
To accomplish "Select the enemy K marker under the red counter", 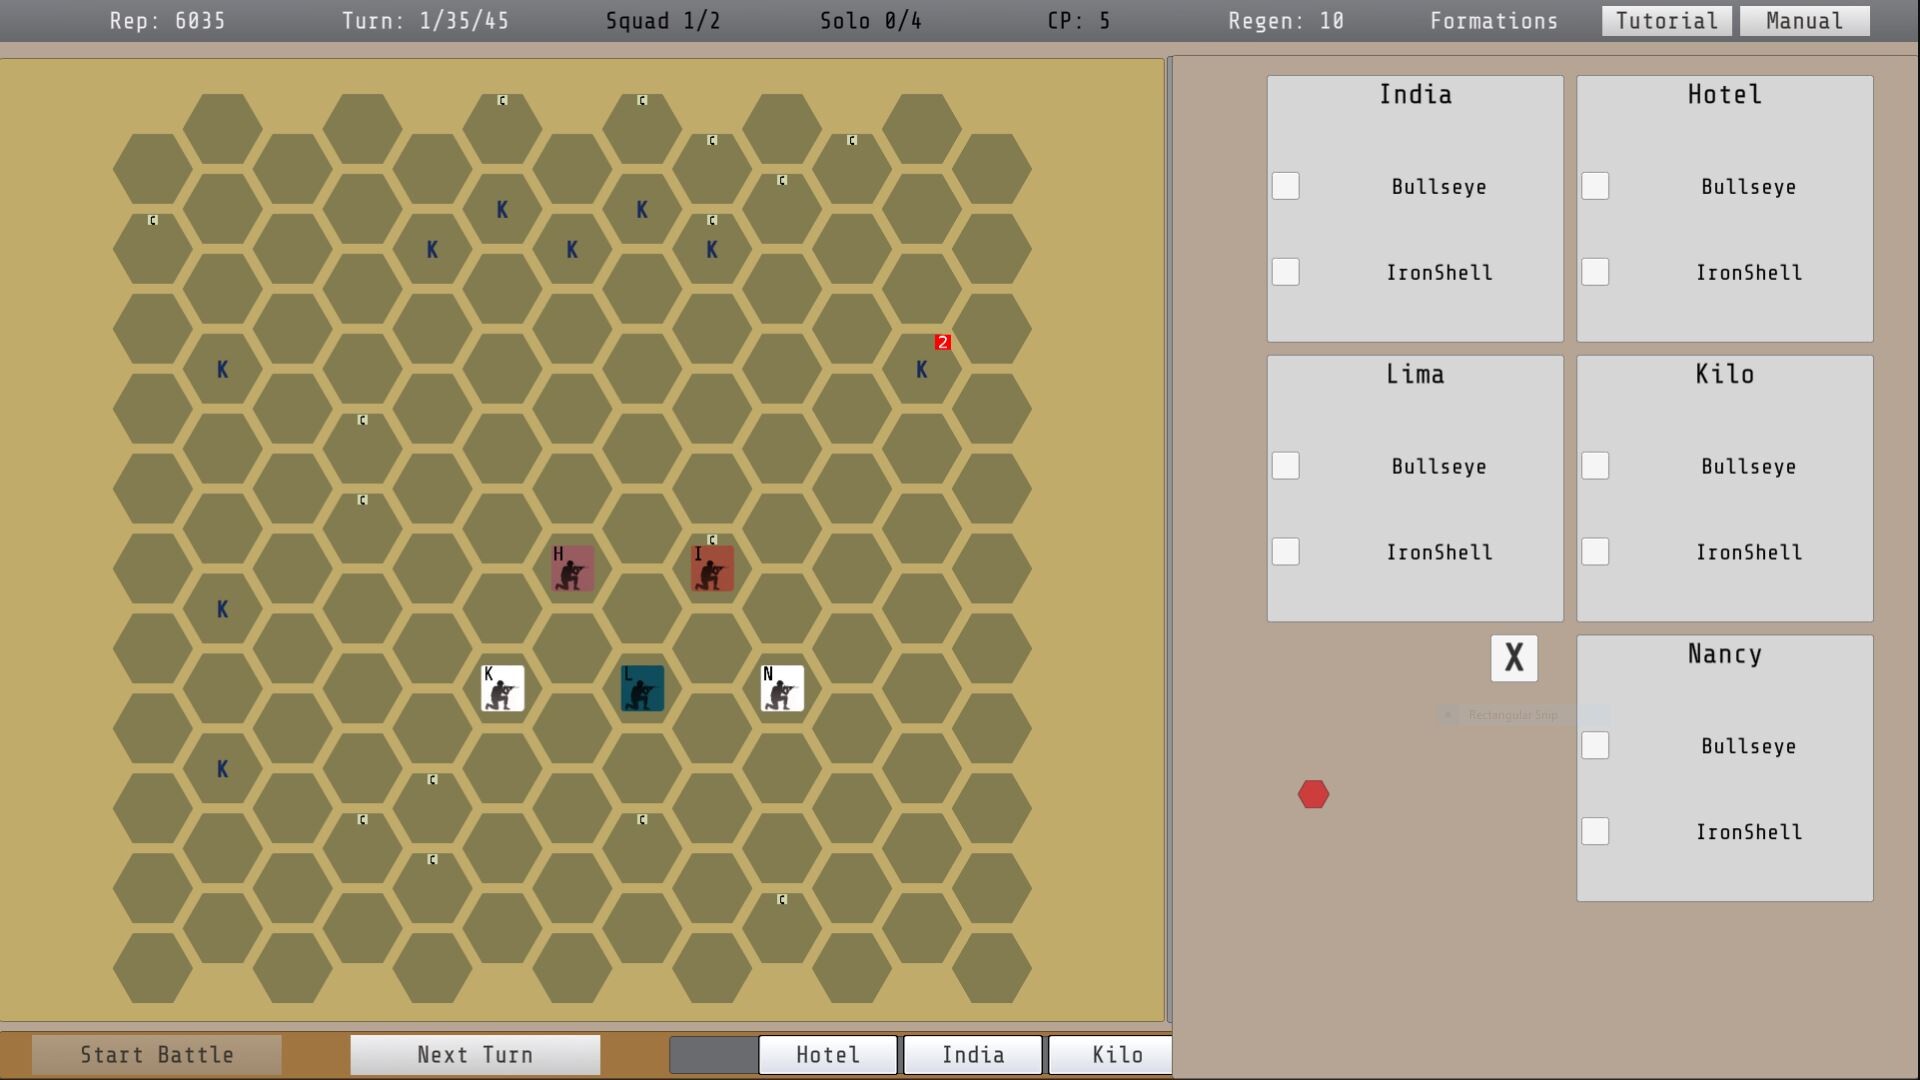I will 921,368.
